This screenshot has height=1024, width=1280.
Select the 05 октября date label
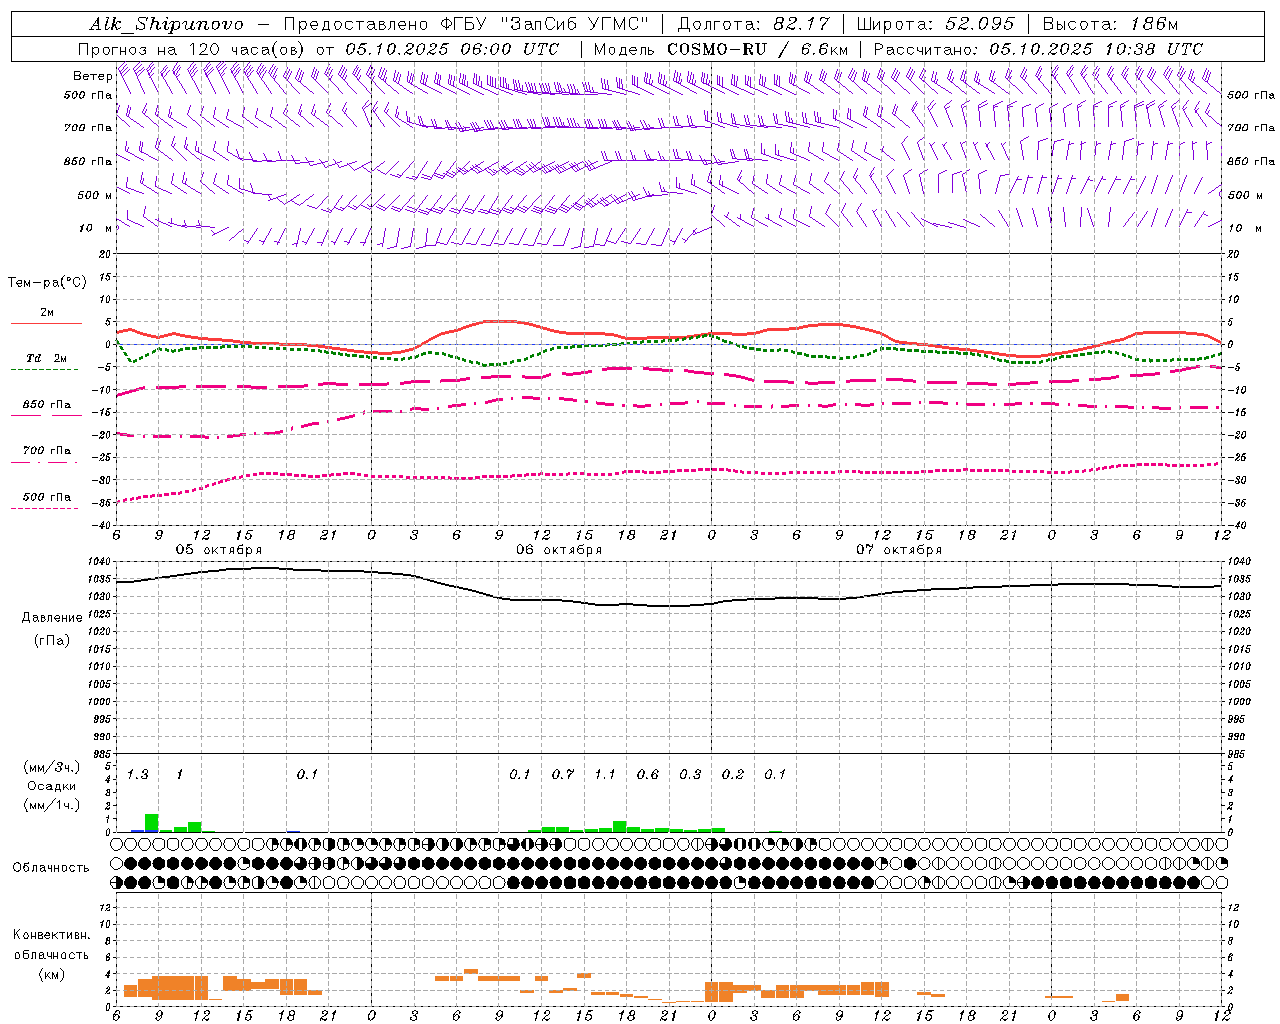[219, 549]
